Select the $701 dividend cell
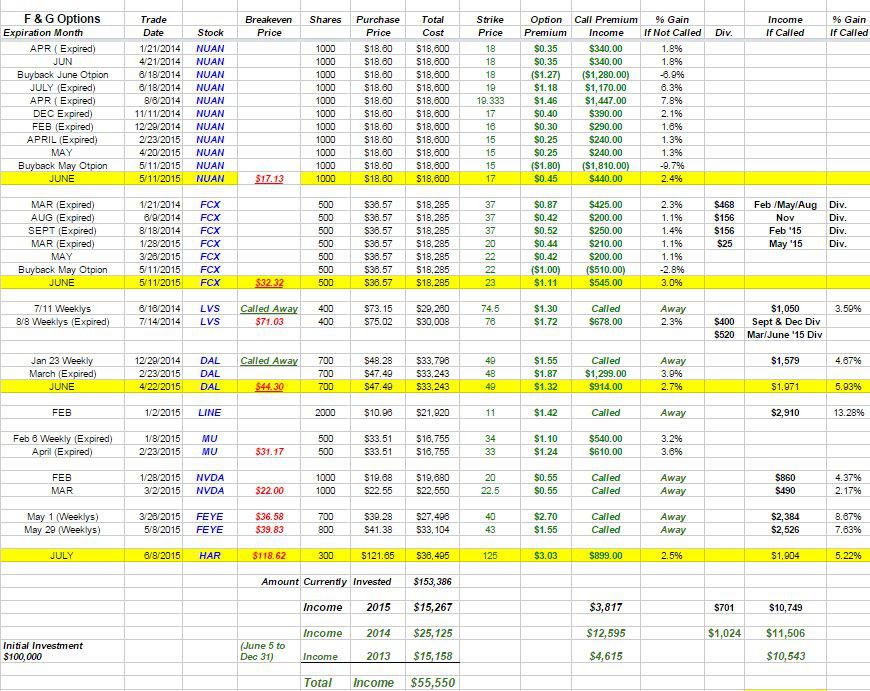The height and width of the screenshot is (691, 870). click(x=724, y=608)
